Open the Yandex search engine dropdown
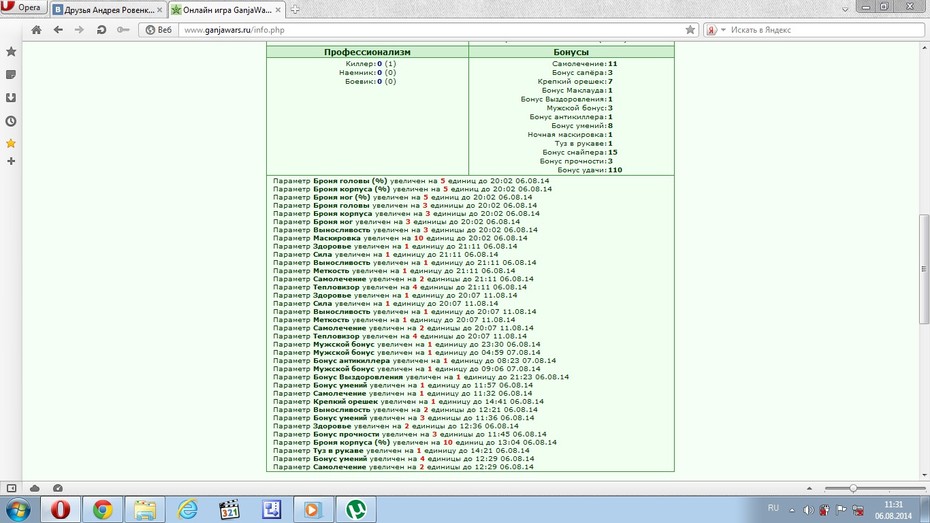 coord(716,30)
